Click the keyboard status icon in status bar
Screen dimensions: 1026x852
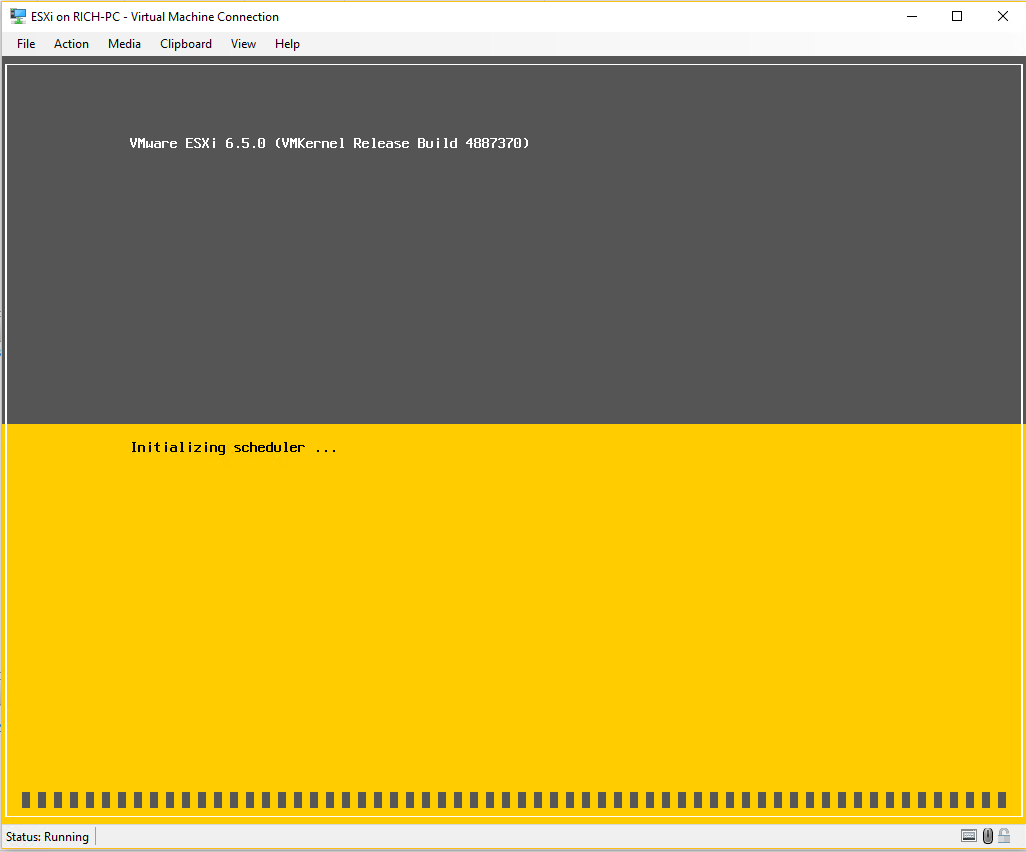pyautogui.click(x=968, y=836)
